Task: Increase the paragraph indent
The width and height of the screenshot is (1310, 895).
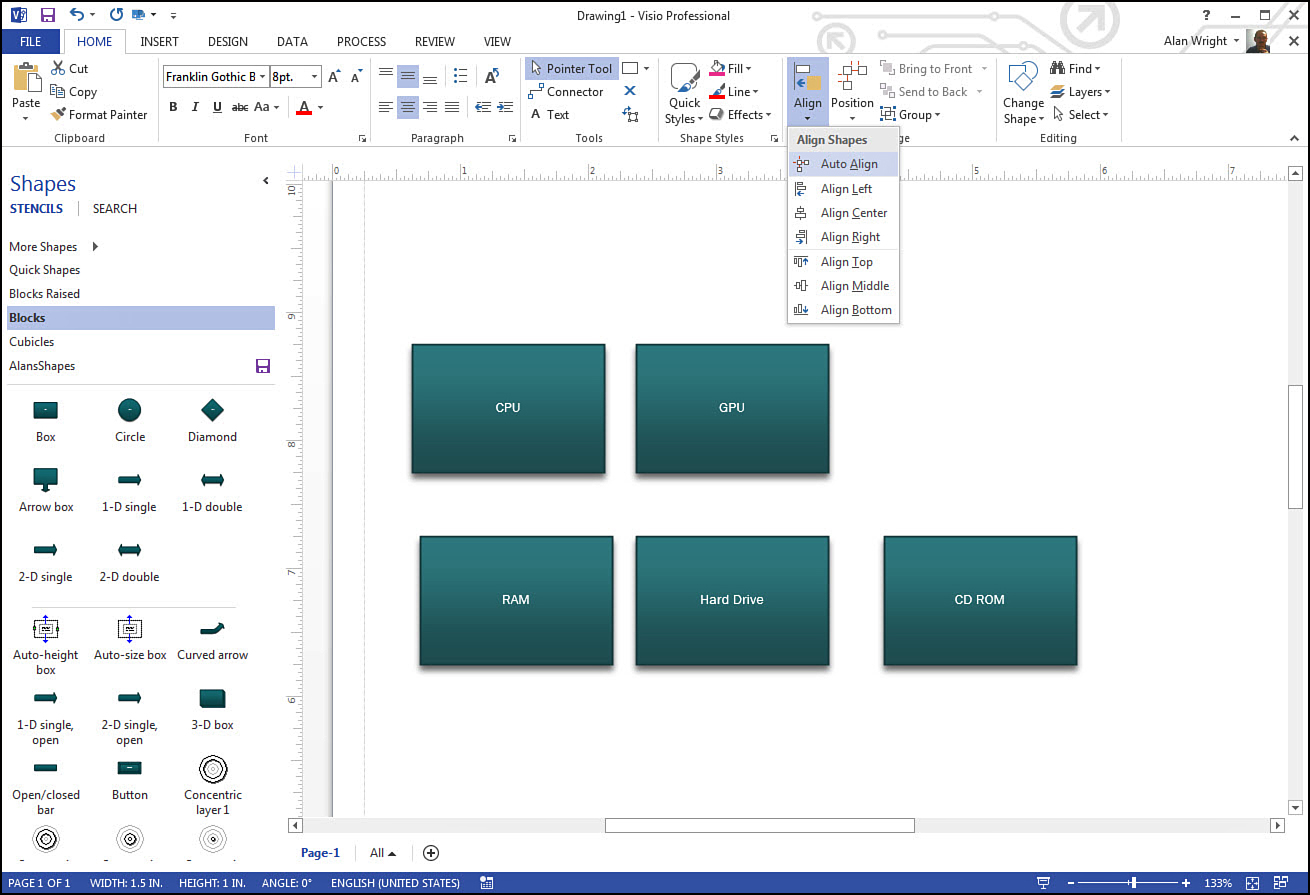Action: point(505,107)
